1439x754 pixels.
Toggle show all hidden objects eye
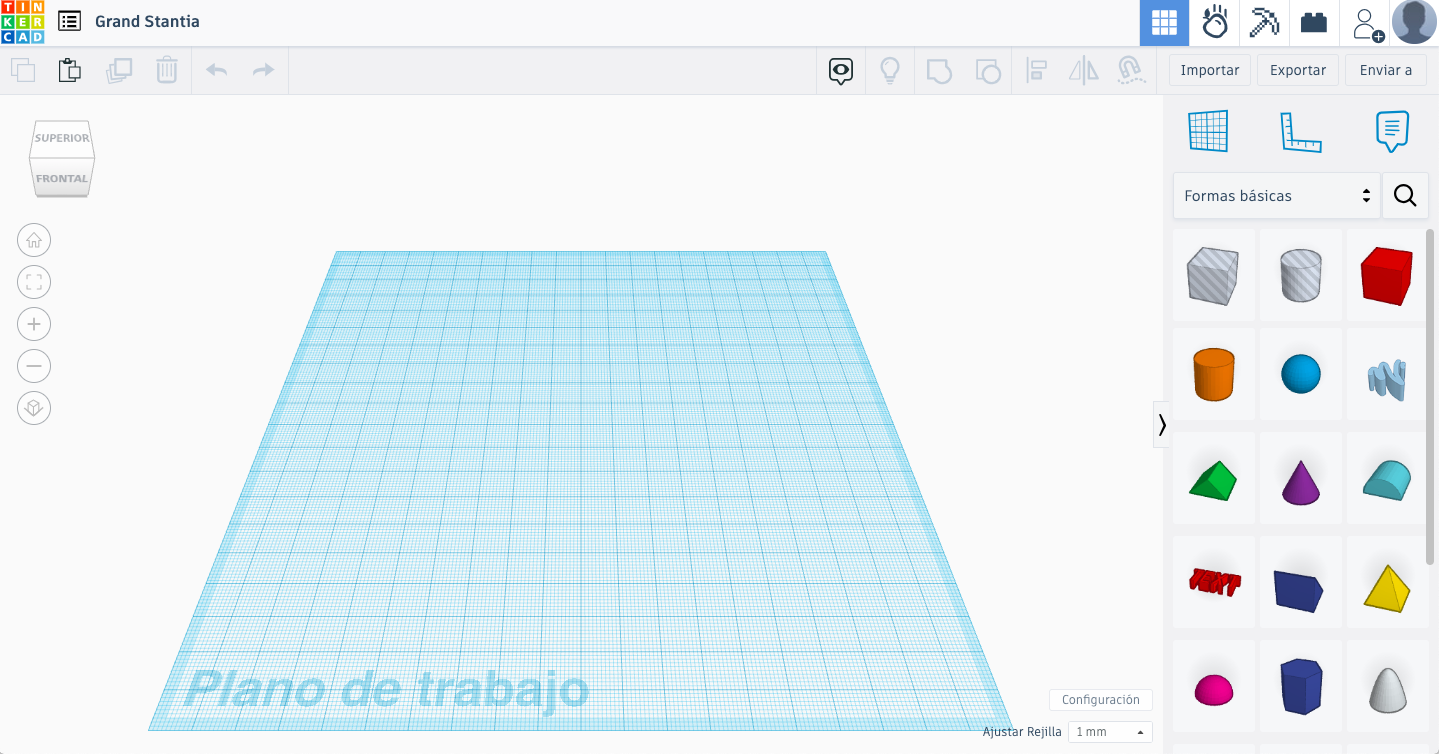coord(841,70)
